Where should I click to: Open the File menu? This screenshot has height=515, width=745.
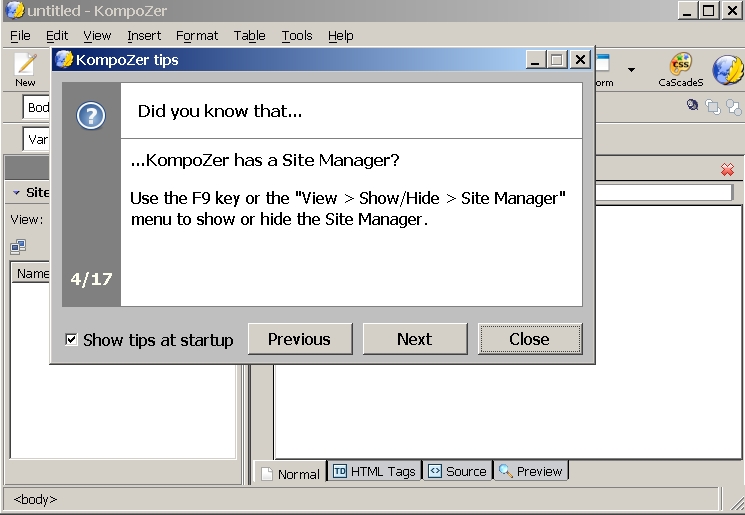coord(20,36)
